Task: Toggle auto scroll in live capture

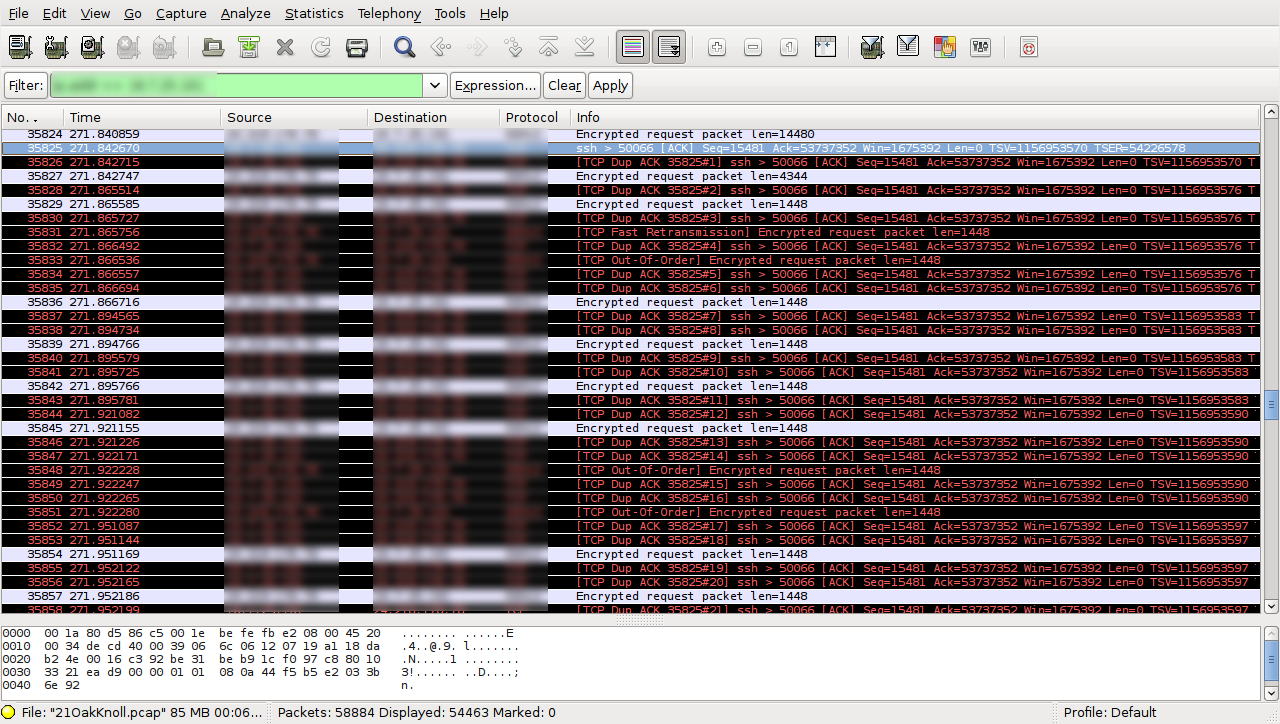Action: [669, 47]
